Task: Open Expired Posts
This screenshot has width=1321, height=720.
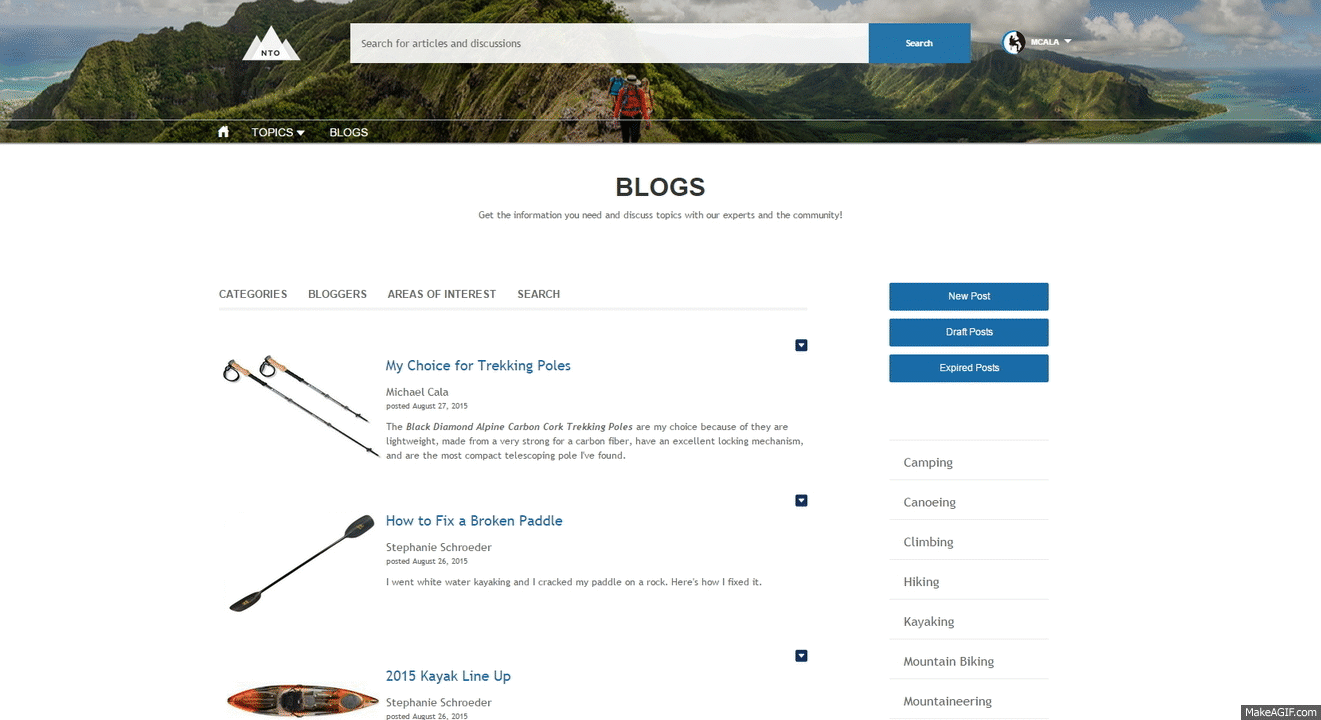Action: point(969,368)
